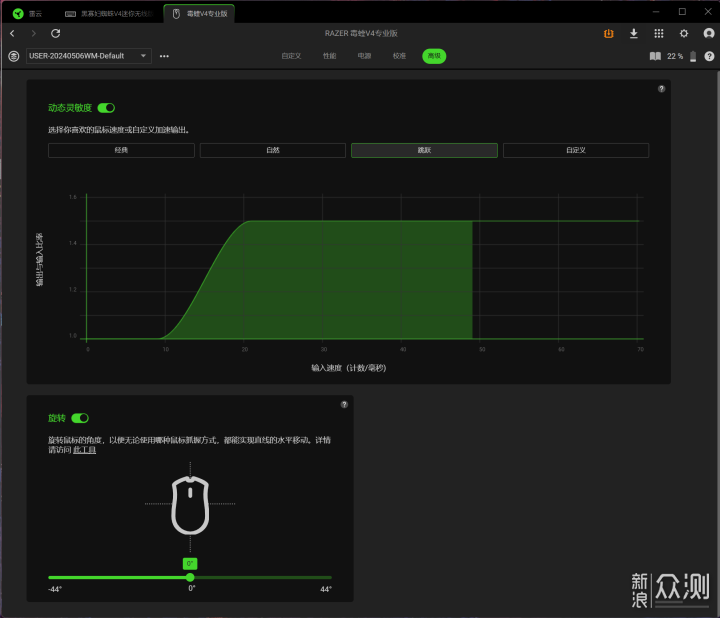Image resolution: width=720 pixels, height=618 pixels.
Task: Open settings with the gear icon
Action: point(684,34)
